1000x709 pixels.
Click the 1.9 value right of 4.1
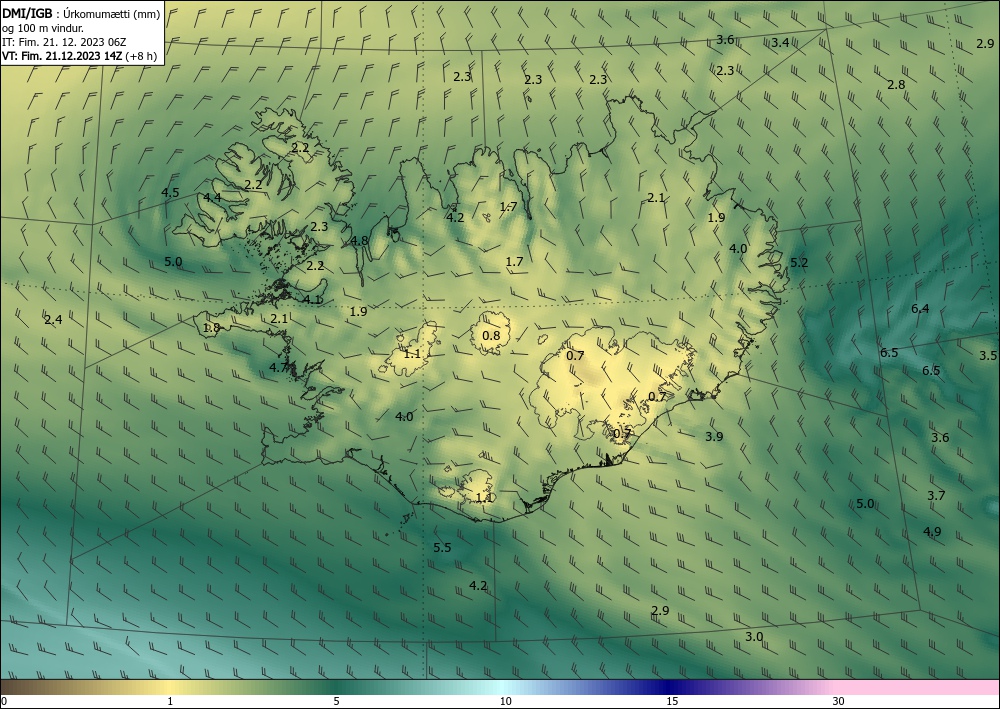[x=358, y=312]
